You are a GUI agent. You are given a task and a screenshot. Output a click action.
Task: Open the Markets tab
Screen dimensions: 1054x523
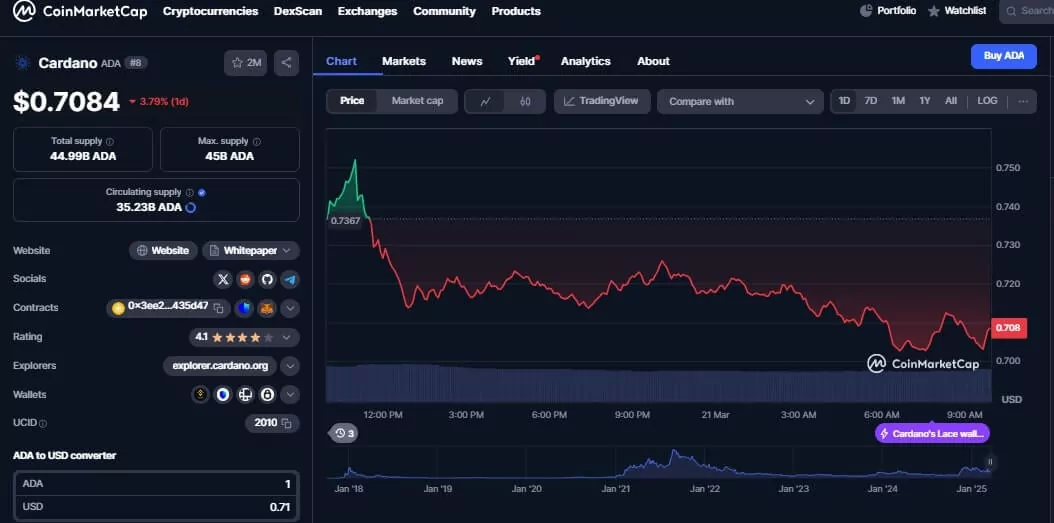[404, 61]
